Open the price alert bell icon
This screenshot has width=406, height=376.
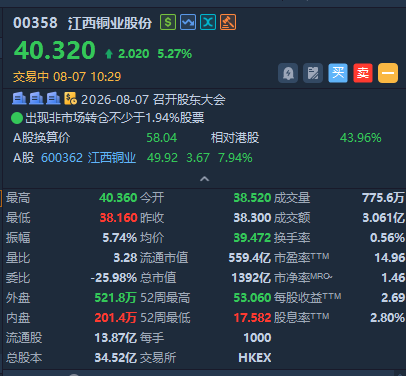coord(288,73)
